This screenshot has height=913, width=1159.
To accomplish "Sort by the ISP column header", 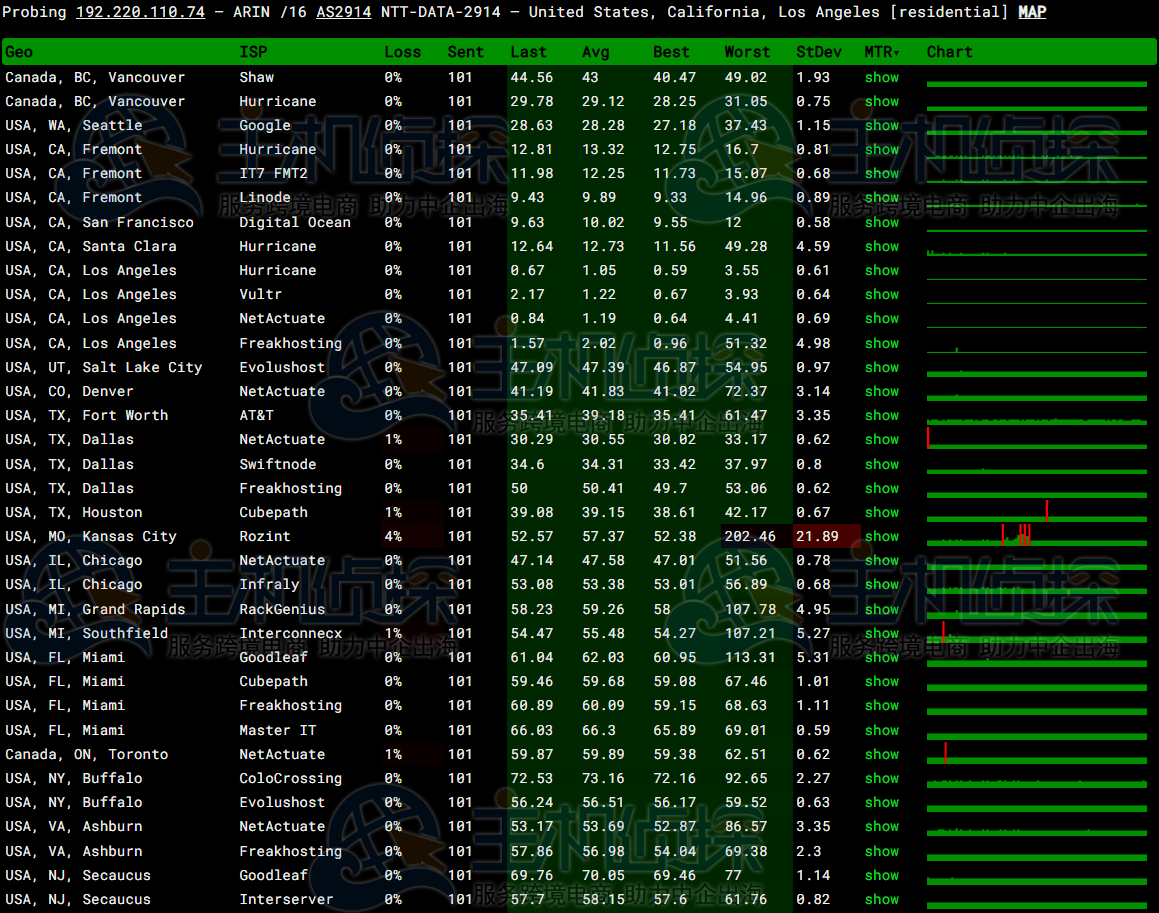I will click(x=253, y=52).
